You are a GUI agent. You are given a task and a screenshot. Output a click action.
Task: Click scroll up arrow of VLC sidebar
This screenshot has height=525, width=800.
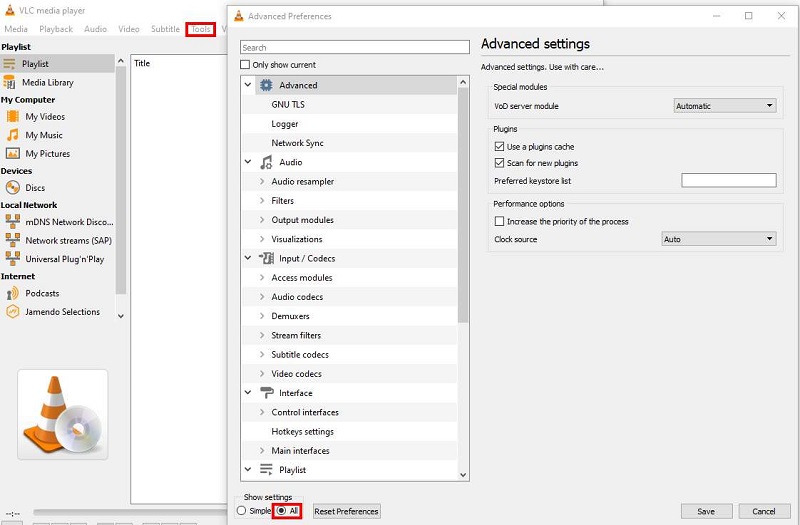point(121,61)
